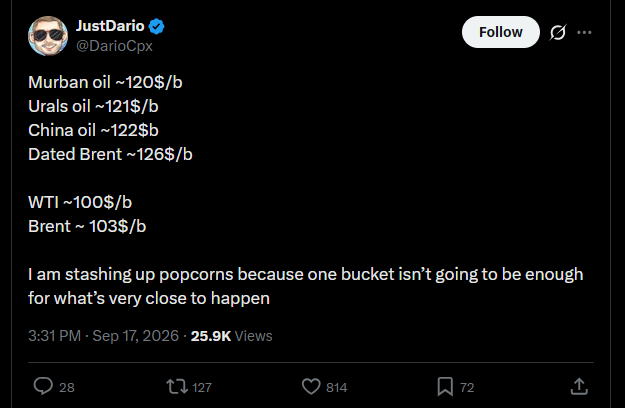Click the reply count 28
The image size is (625, 408).
pos(67,387)
